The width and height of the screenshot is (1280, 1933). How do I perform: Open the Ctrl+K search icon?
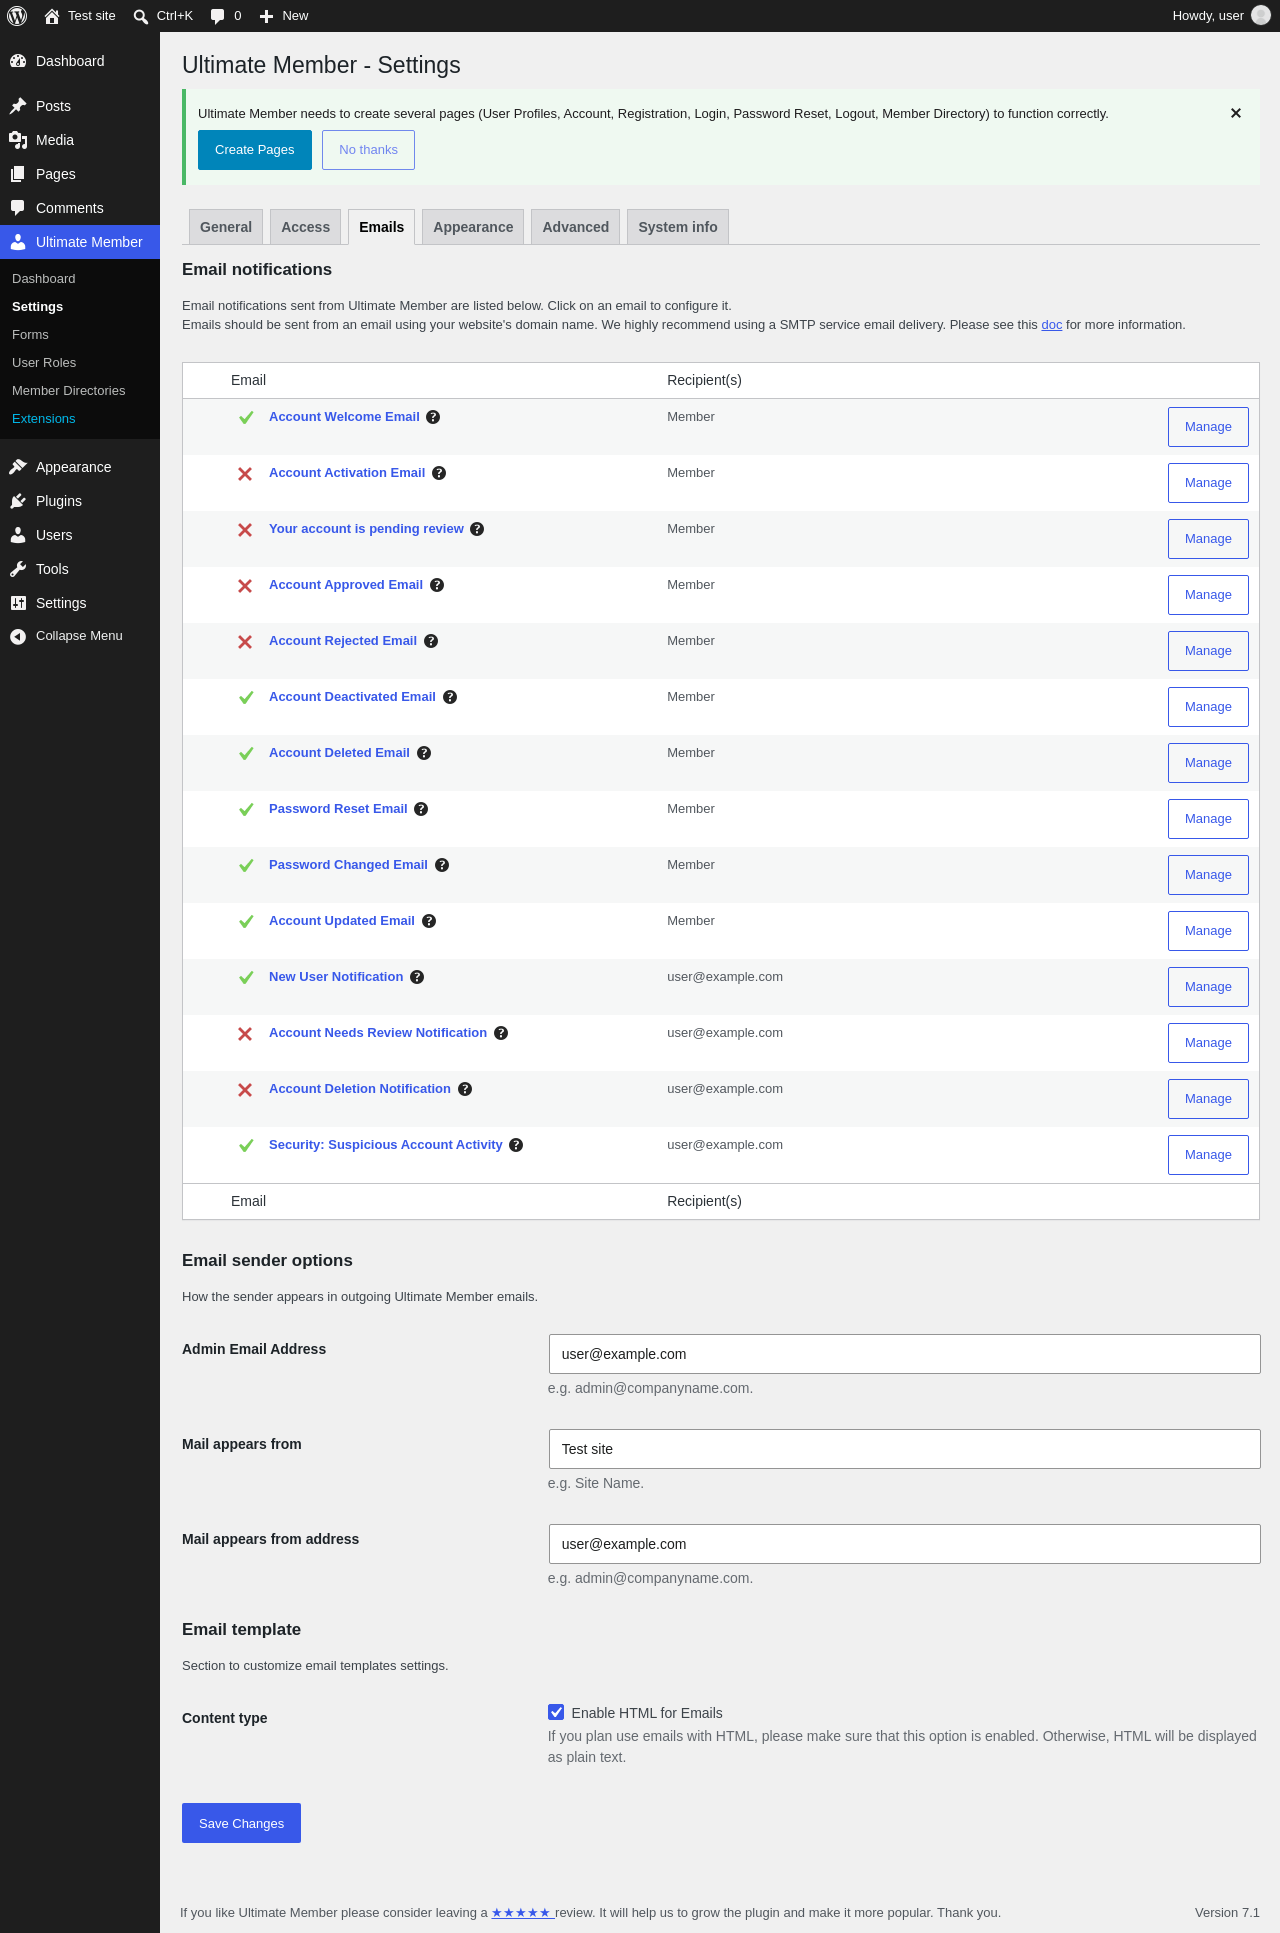coord(141,16)
